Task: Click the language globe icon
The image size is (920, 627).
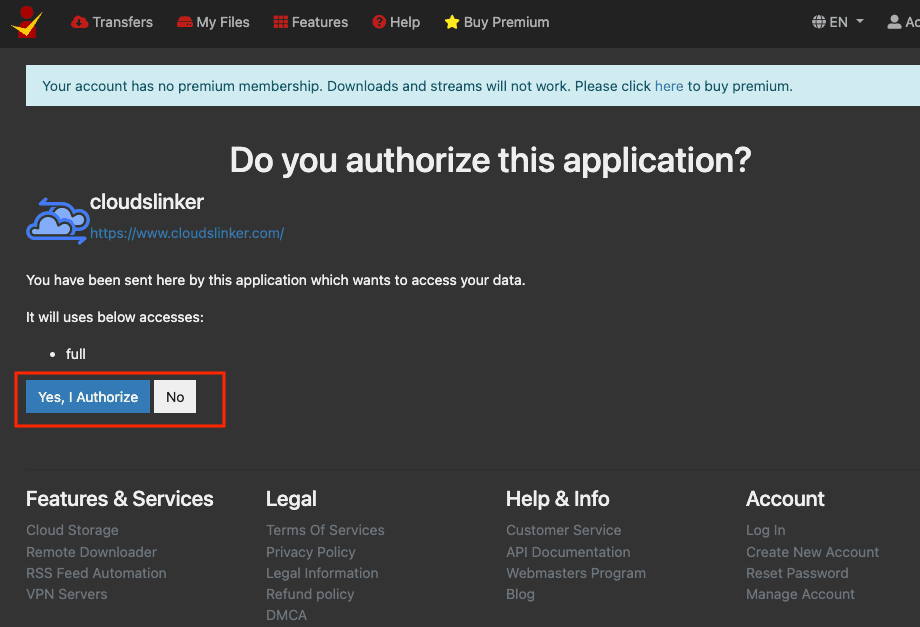Action: coord(818,22)
